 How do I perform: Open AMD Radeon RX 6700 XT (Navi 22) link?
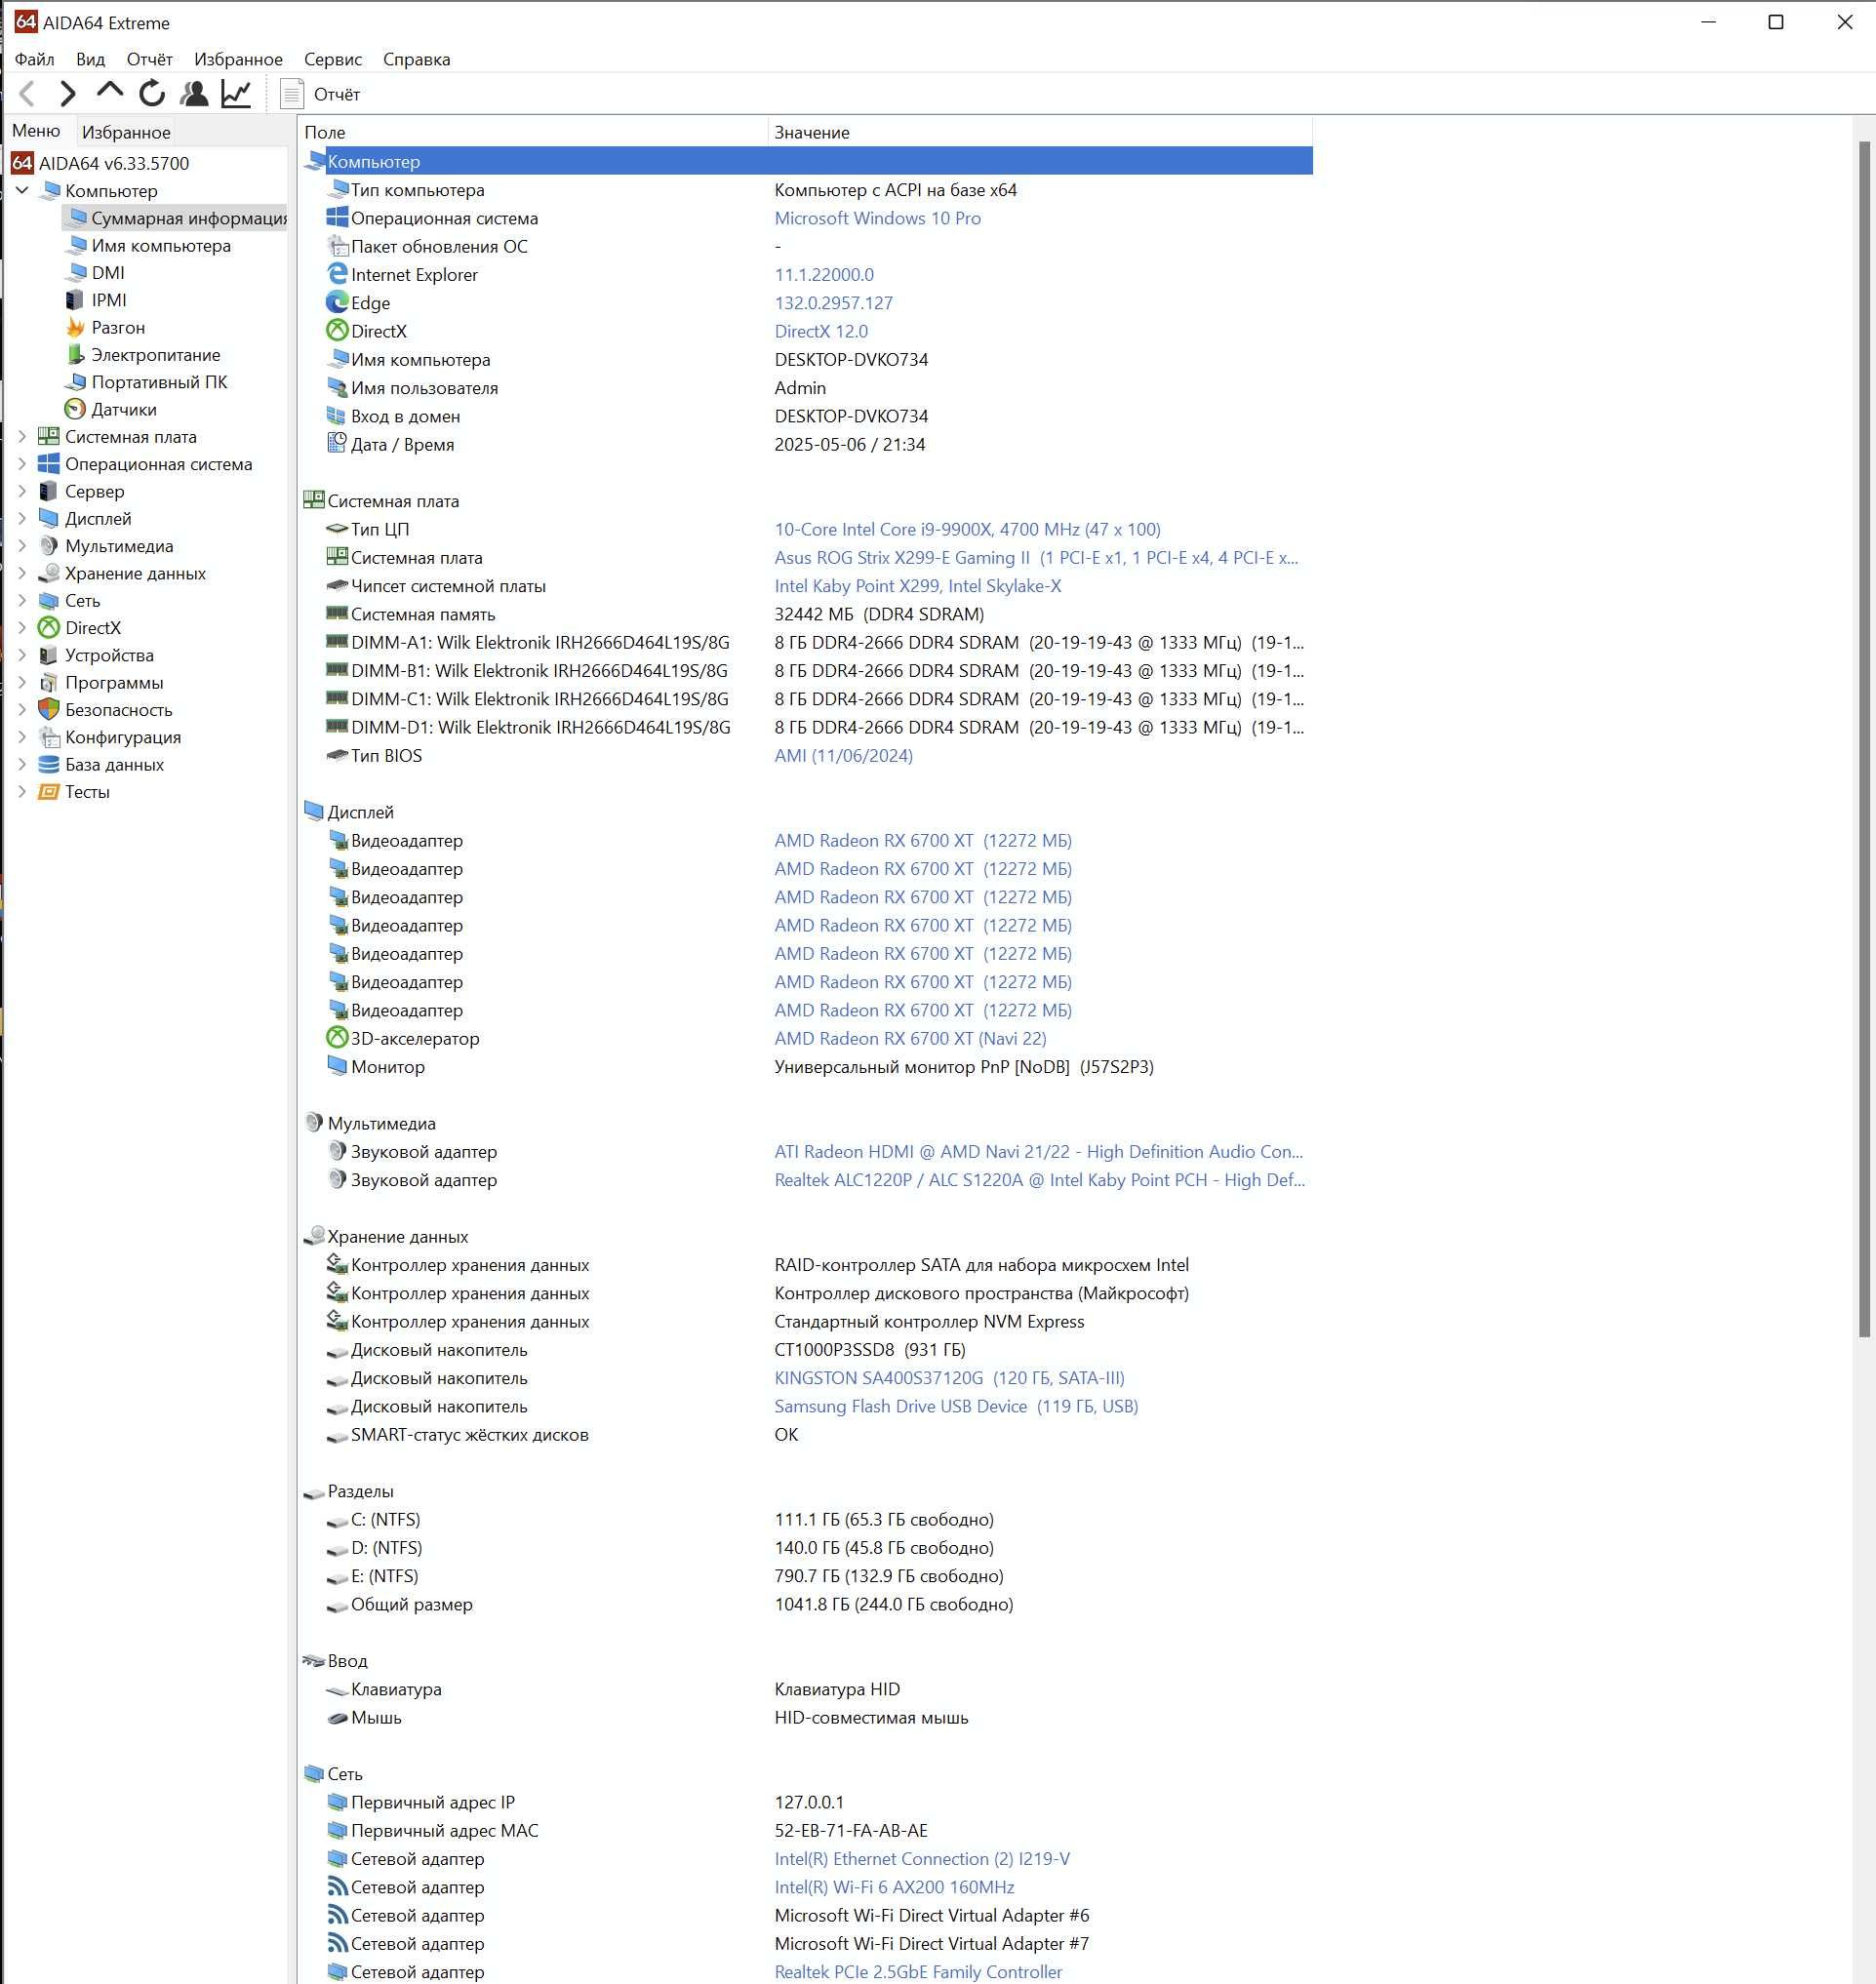[910, 1039]
